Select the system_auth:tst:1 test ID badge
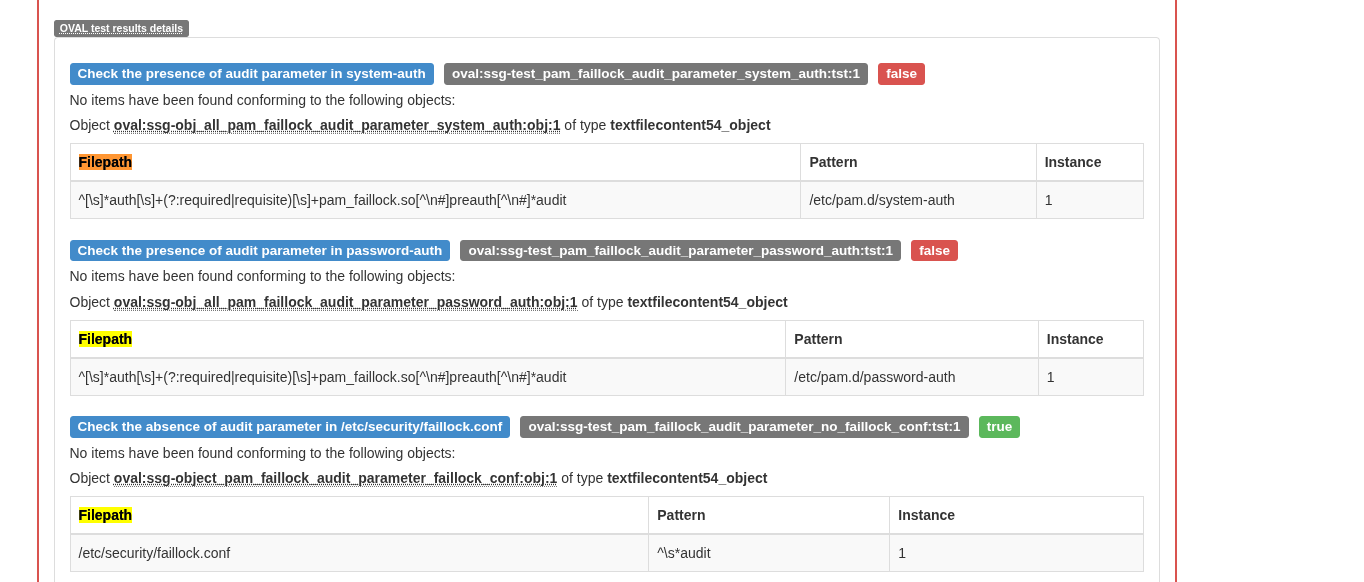Screen dimensions: 1364x582 [x=655, y=74]
